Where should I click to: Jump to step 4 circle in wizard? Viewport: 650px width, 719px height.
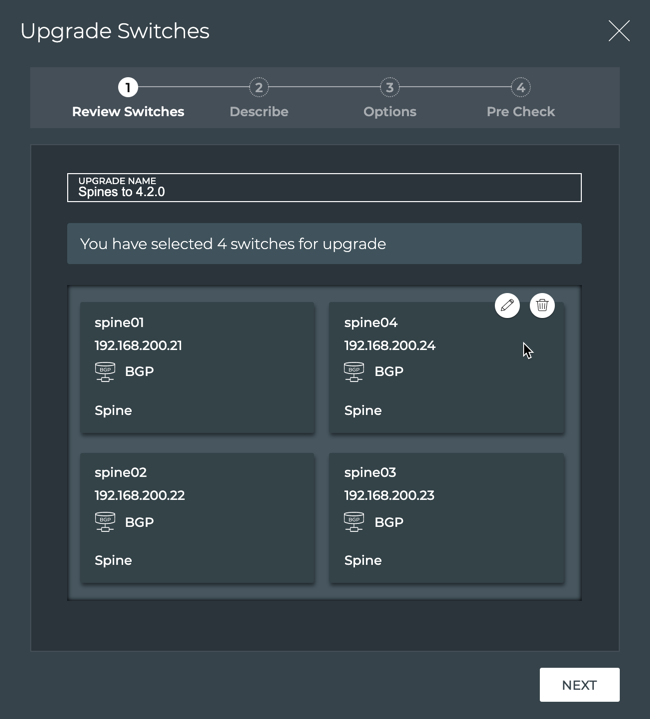click(520, 87)
